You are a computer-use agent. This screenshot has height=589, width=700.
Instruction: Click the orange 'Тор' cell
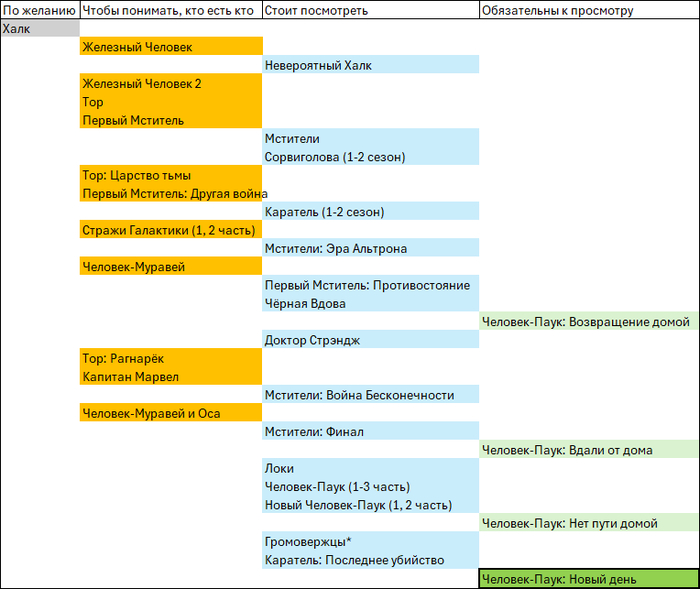(171, 101)
